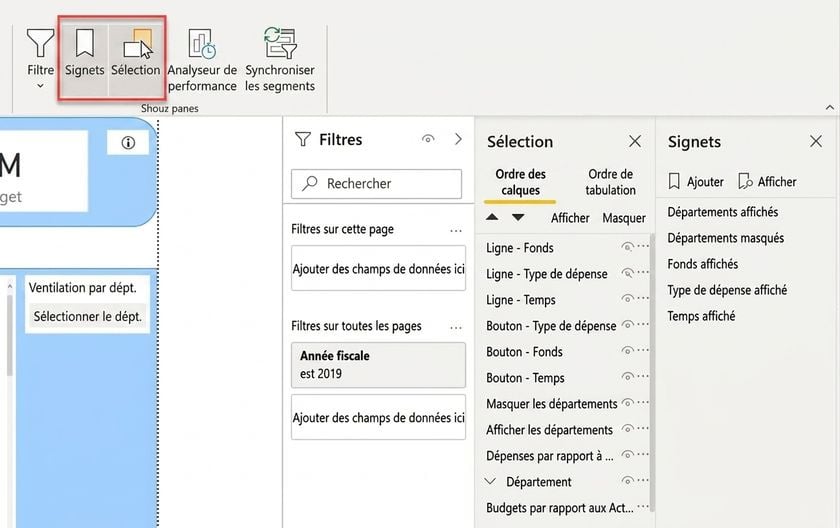Select Afficher les départements layer
Screen dimensions: 840x528
tap(549, 430)
